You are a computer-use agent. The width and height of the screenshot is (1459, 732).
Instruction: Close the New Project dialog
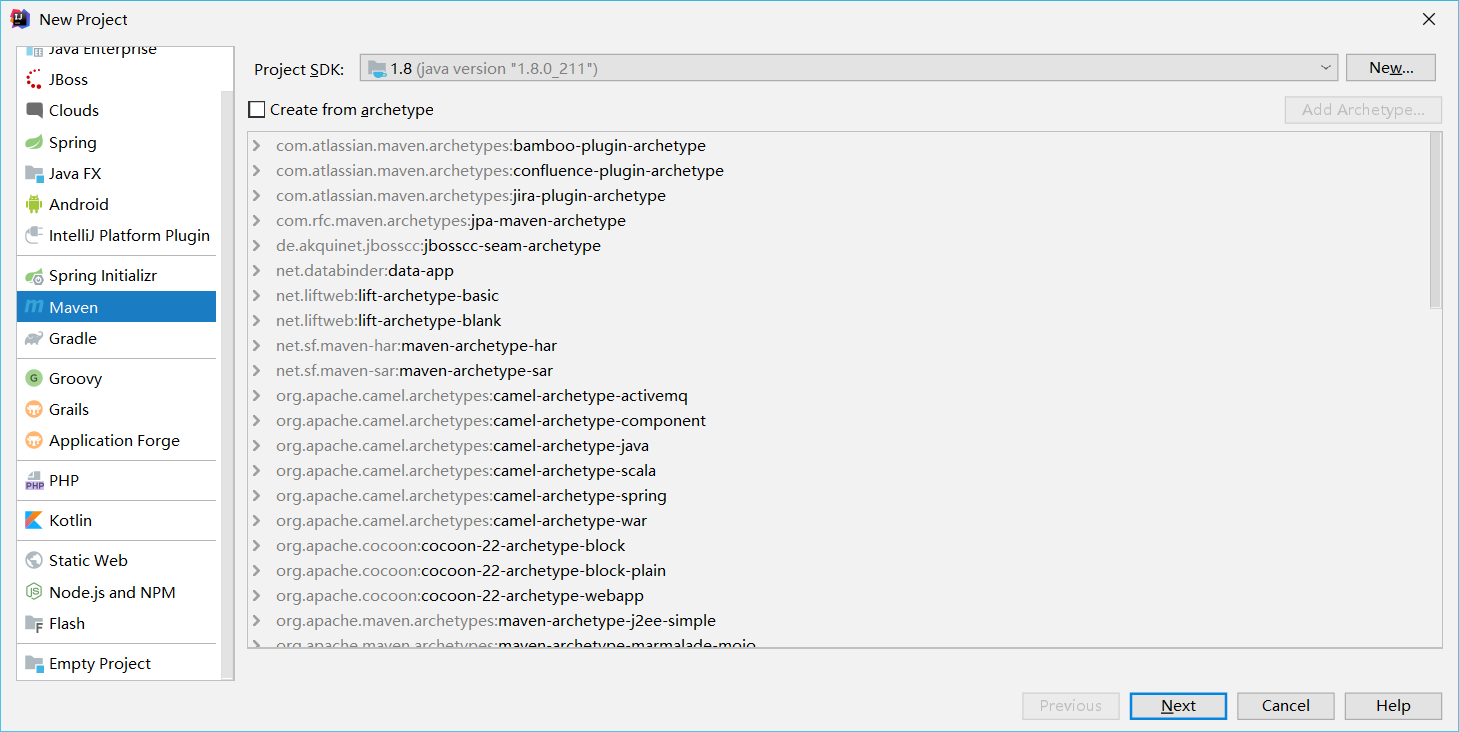pos(1429,19)
